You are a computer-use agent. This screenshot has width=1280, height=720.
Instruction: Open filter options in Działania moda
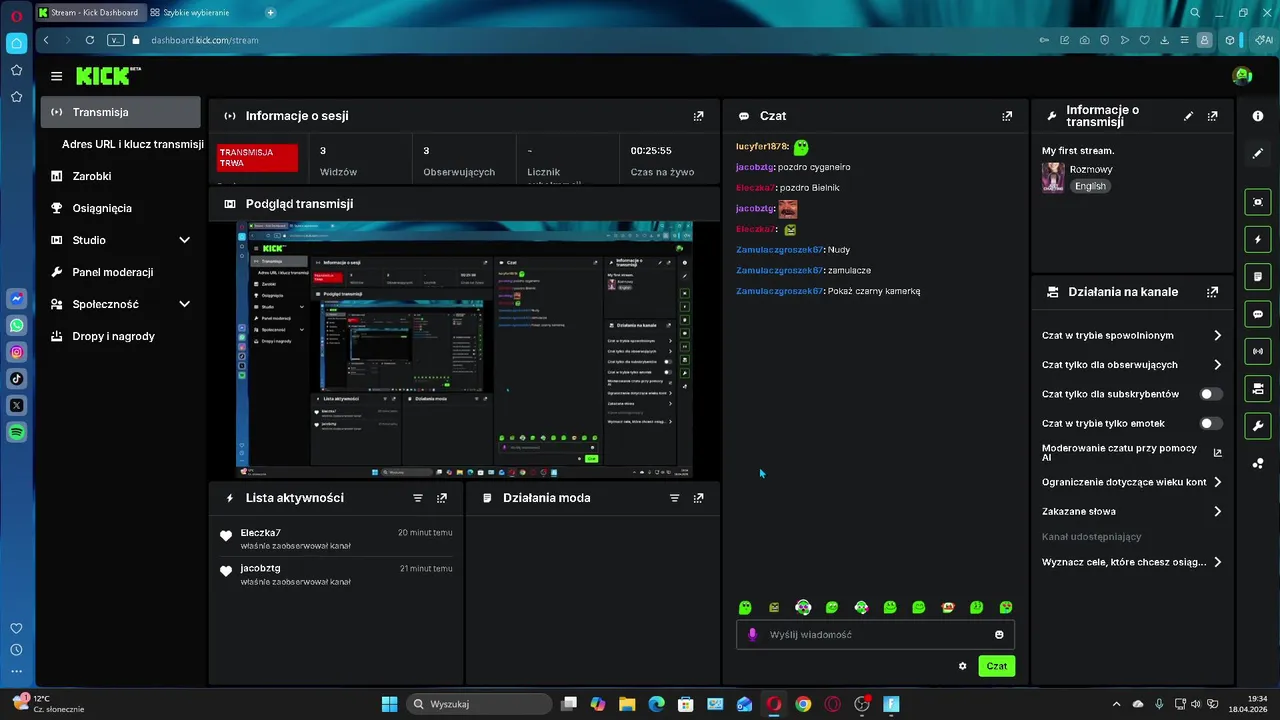pyautogui.click(x=674, y=498)
